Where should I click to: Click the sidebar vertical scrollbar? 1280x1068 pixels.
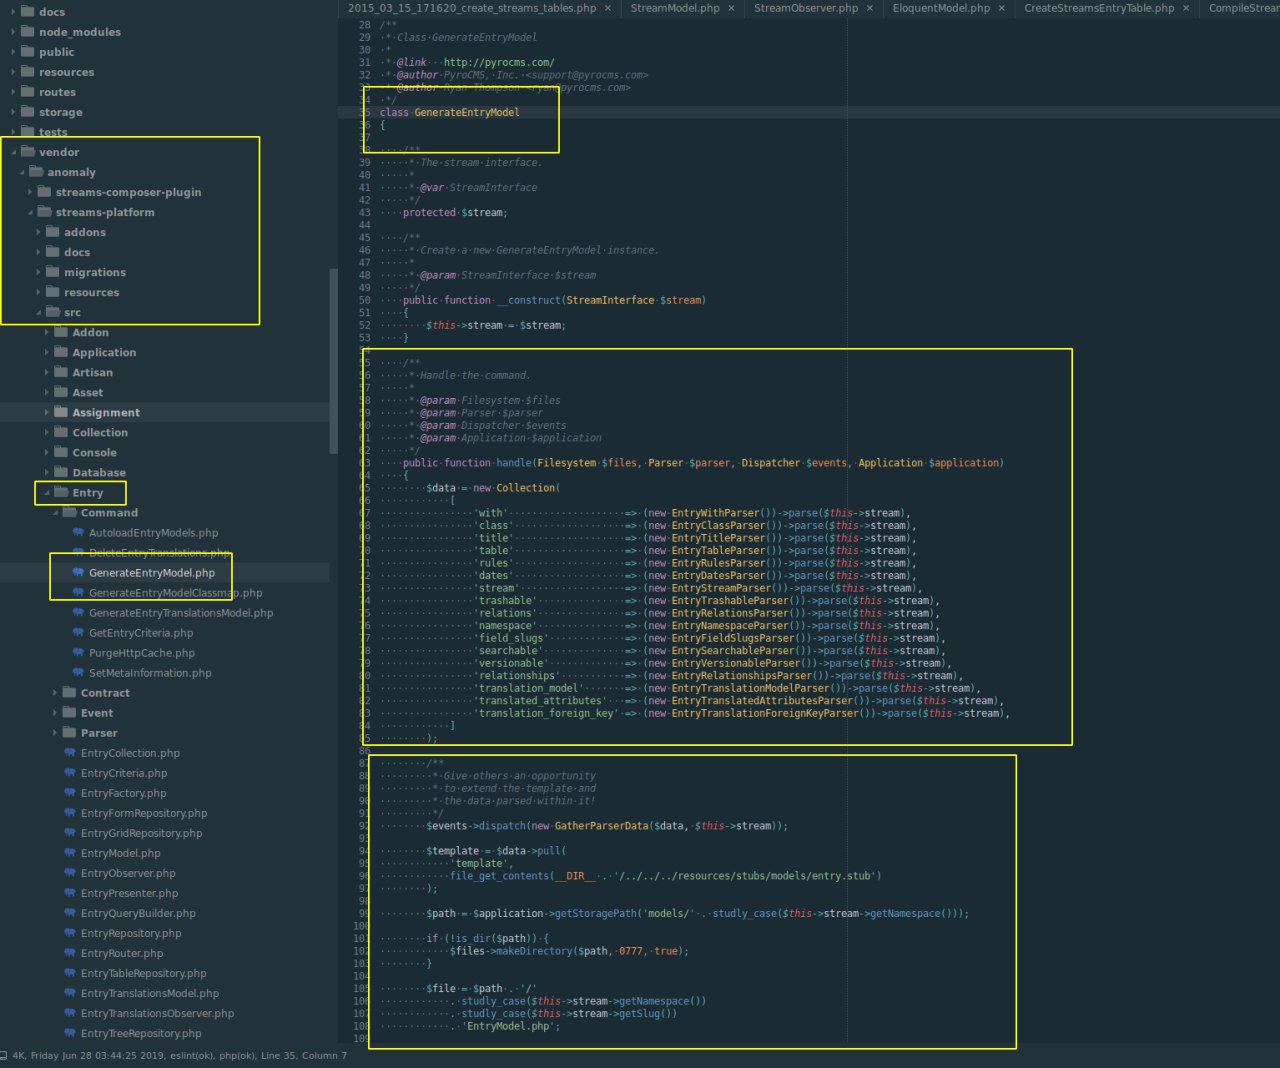click(334, 360)
